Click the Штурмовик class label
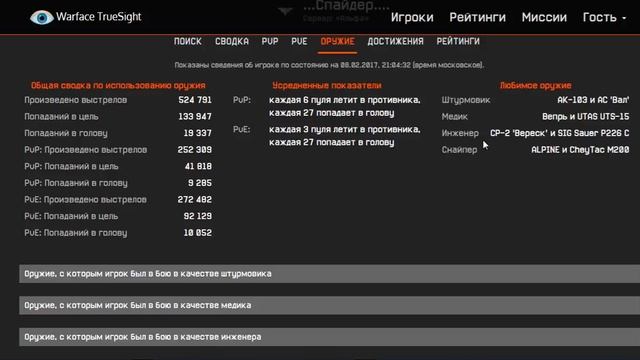This screenshot has height=360, width=640. 466,100
